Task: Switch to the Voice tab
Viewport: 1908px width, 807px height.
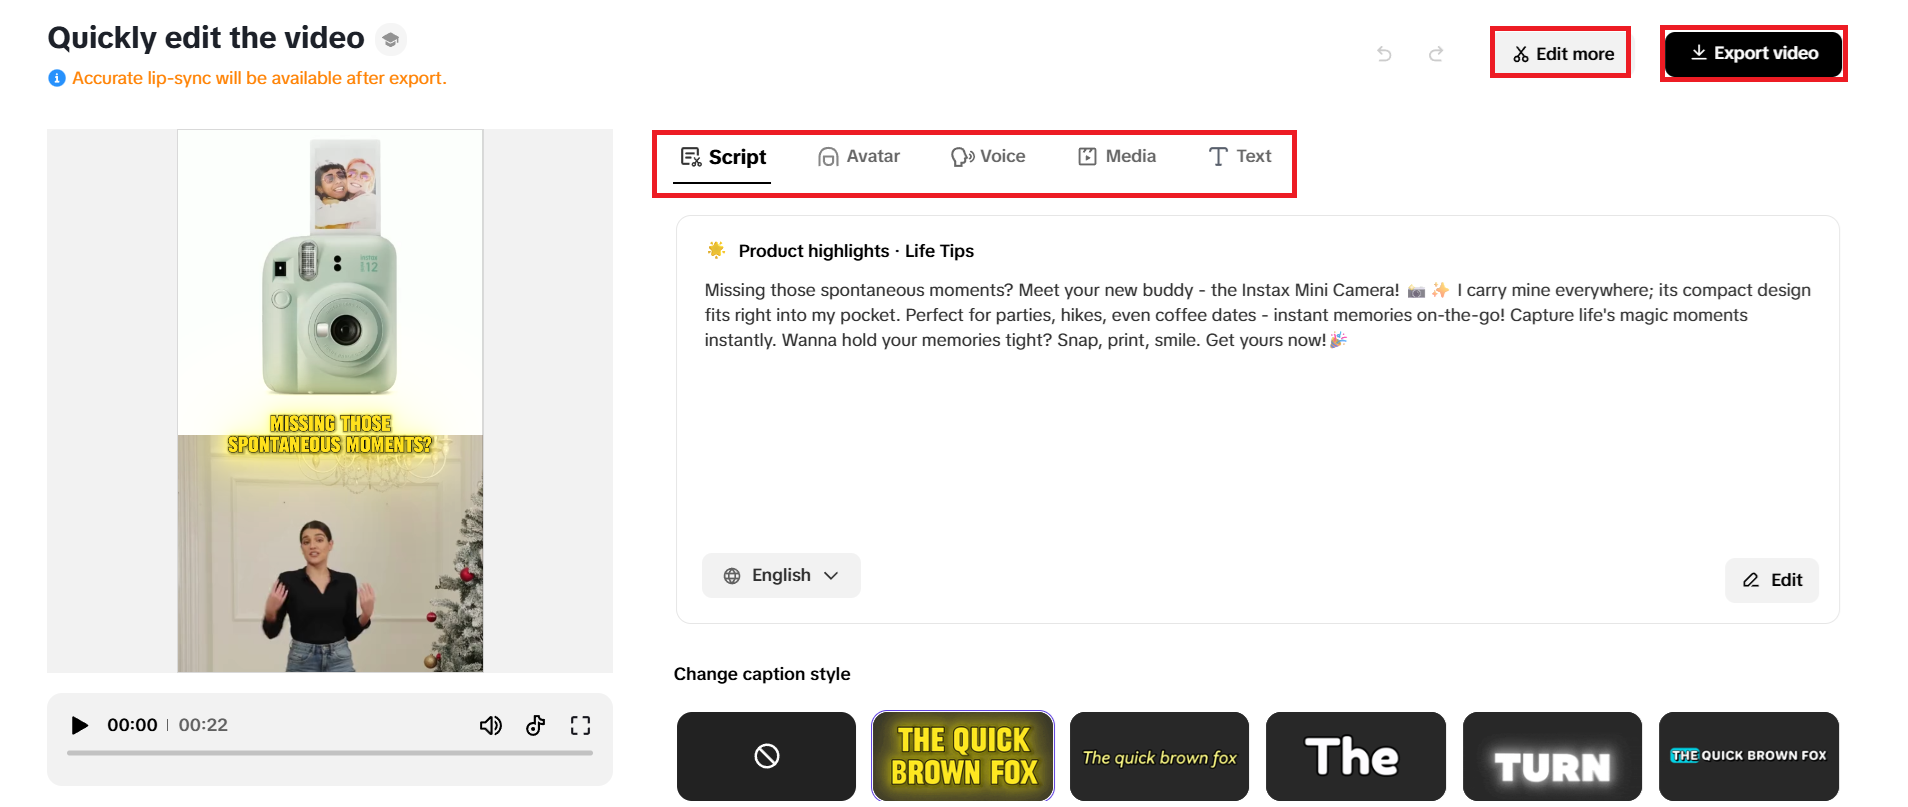Action: pos(988,157)
